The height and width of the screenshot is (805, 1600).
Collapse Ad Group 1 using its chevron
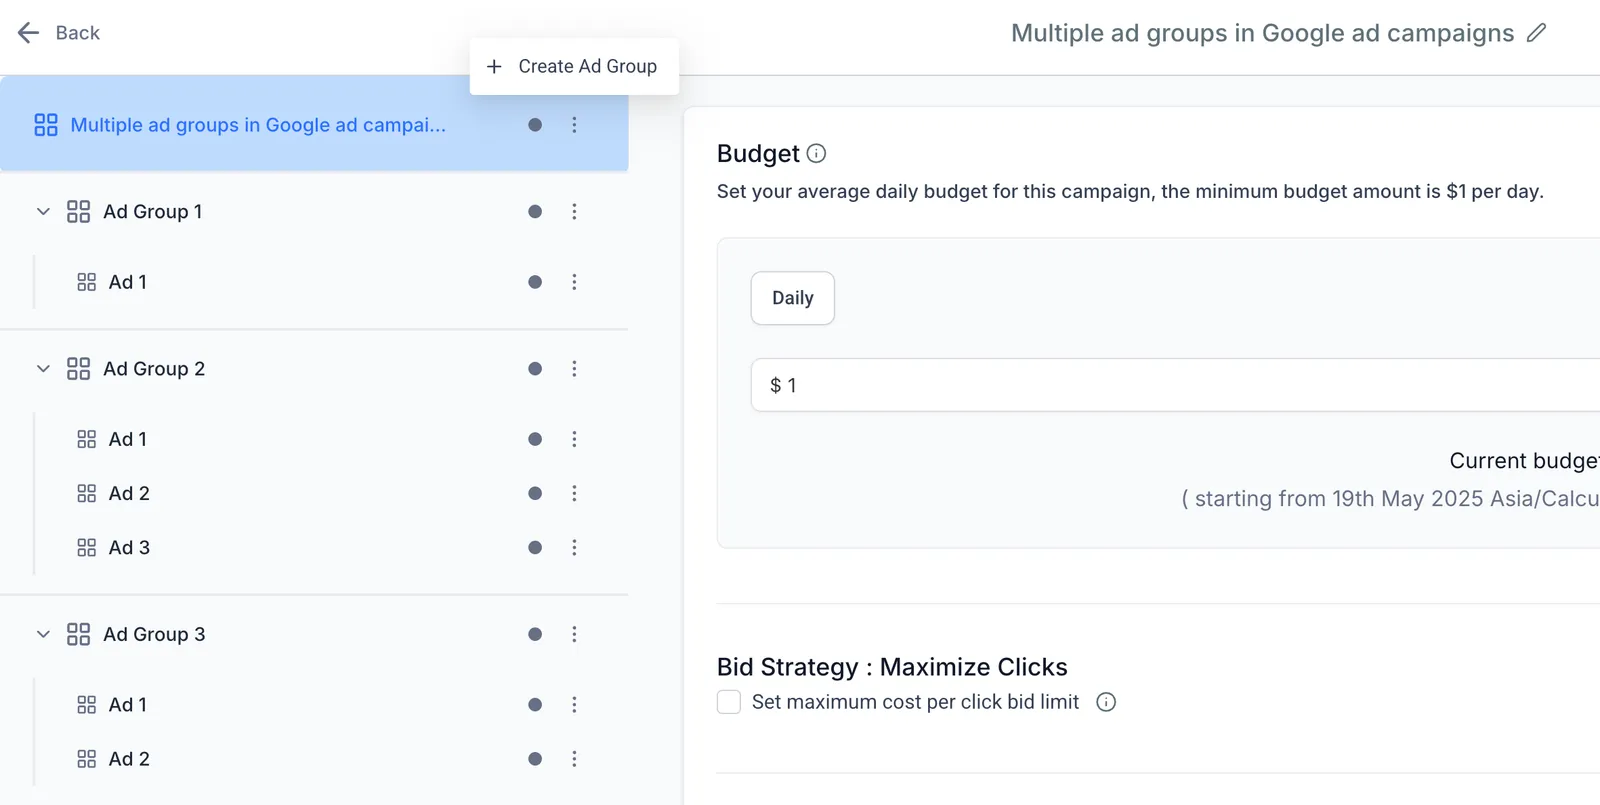click(x=43, y=212)
